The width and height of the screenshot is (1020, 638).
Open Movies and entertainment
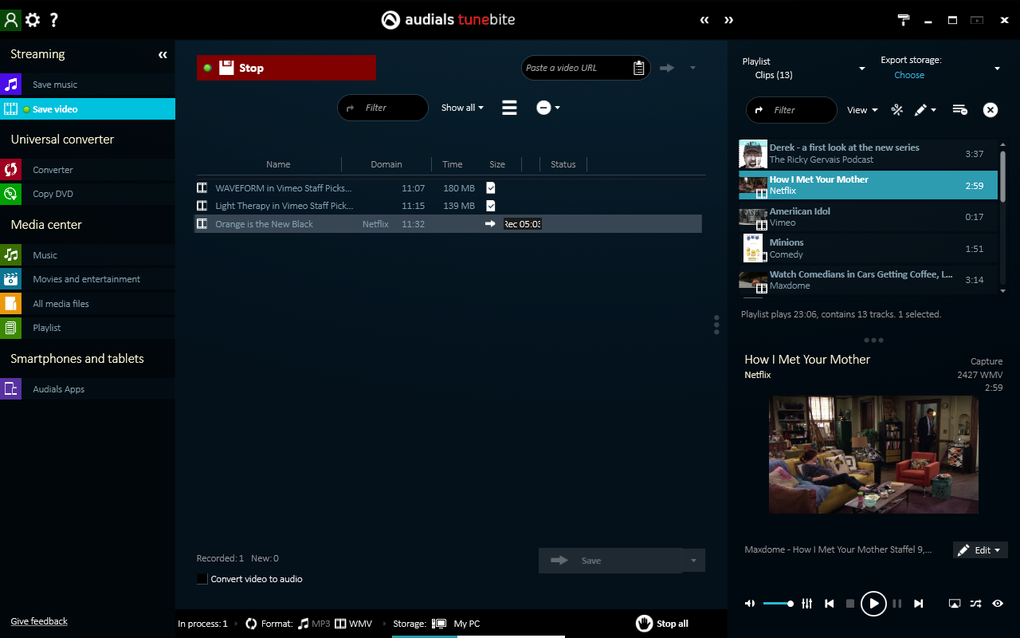tap(87, 279)
